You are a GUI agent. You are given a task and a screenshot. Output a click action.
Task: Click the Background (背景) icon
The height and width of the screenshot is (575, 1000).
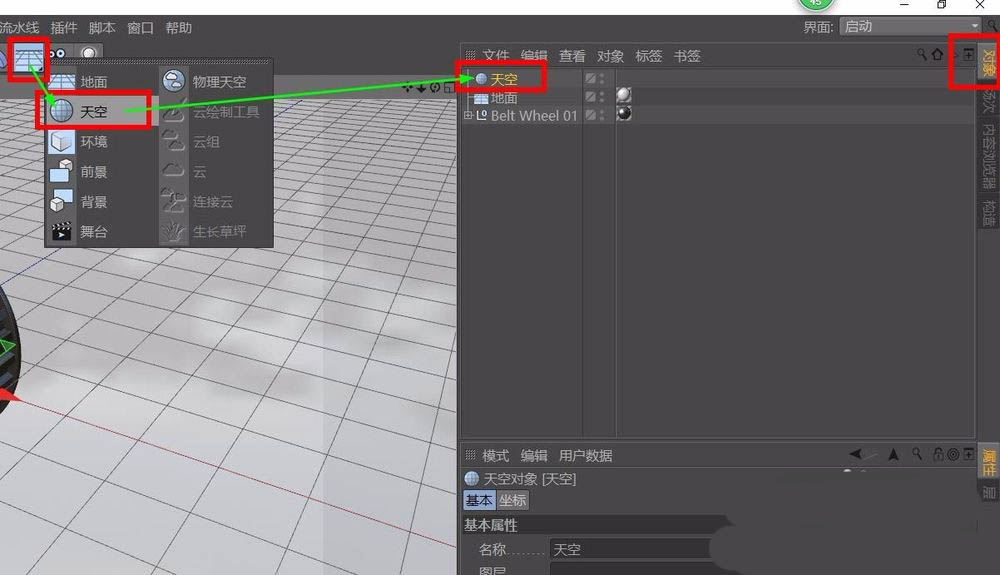point(62,201)
